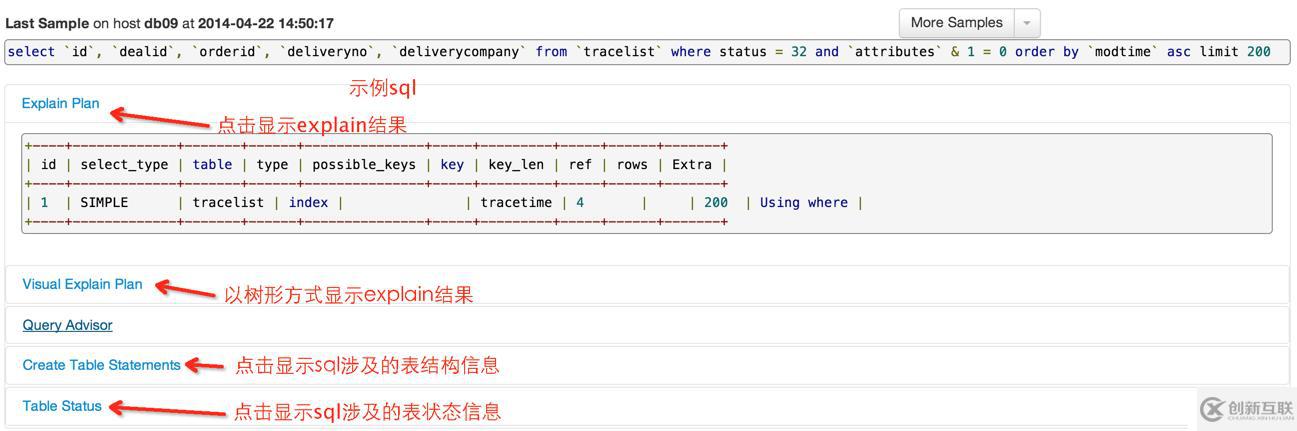Click the red 示例sql annotation
The width and height of the screenshot is (1297, 431).
[382, 88]
